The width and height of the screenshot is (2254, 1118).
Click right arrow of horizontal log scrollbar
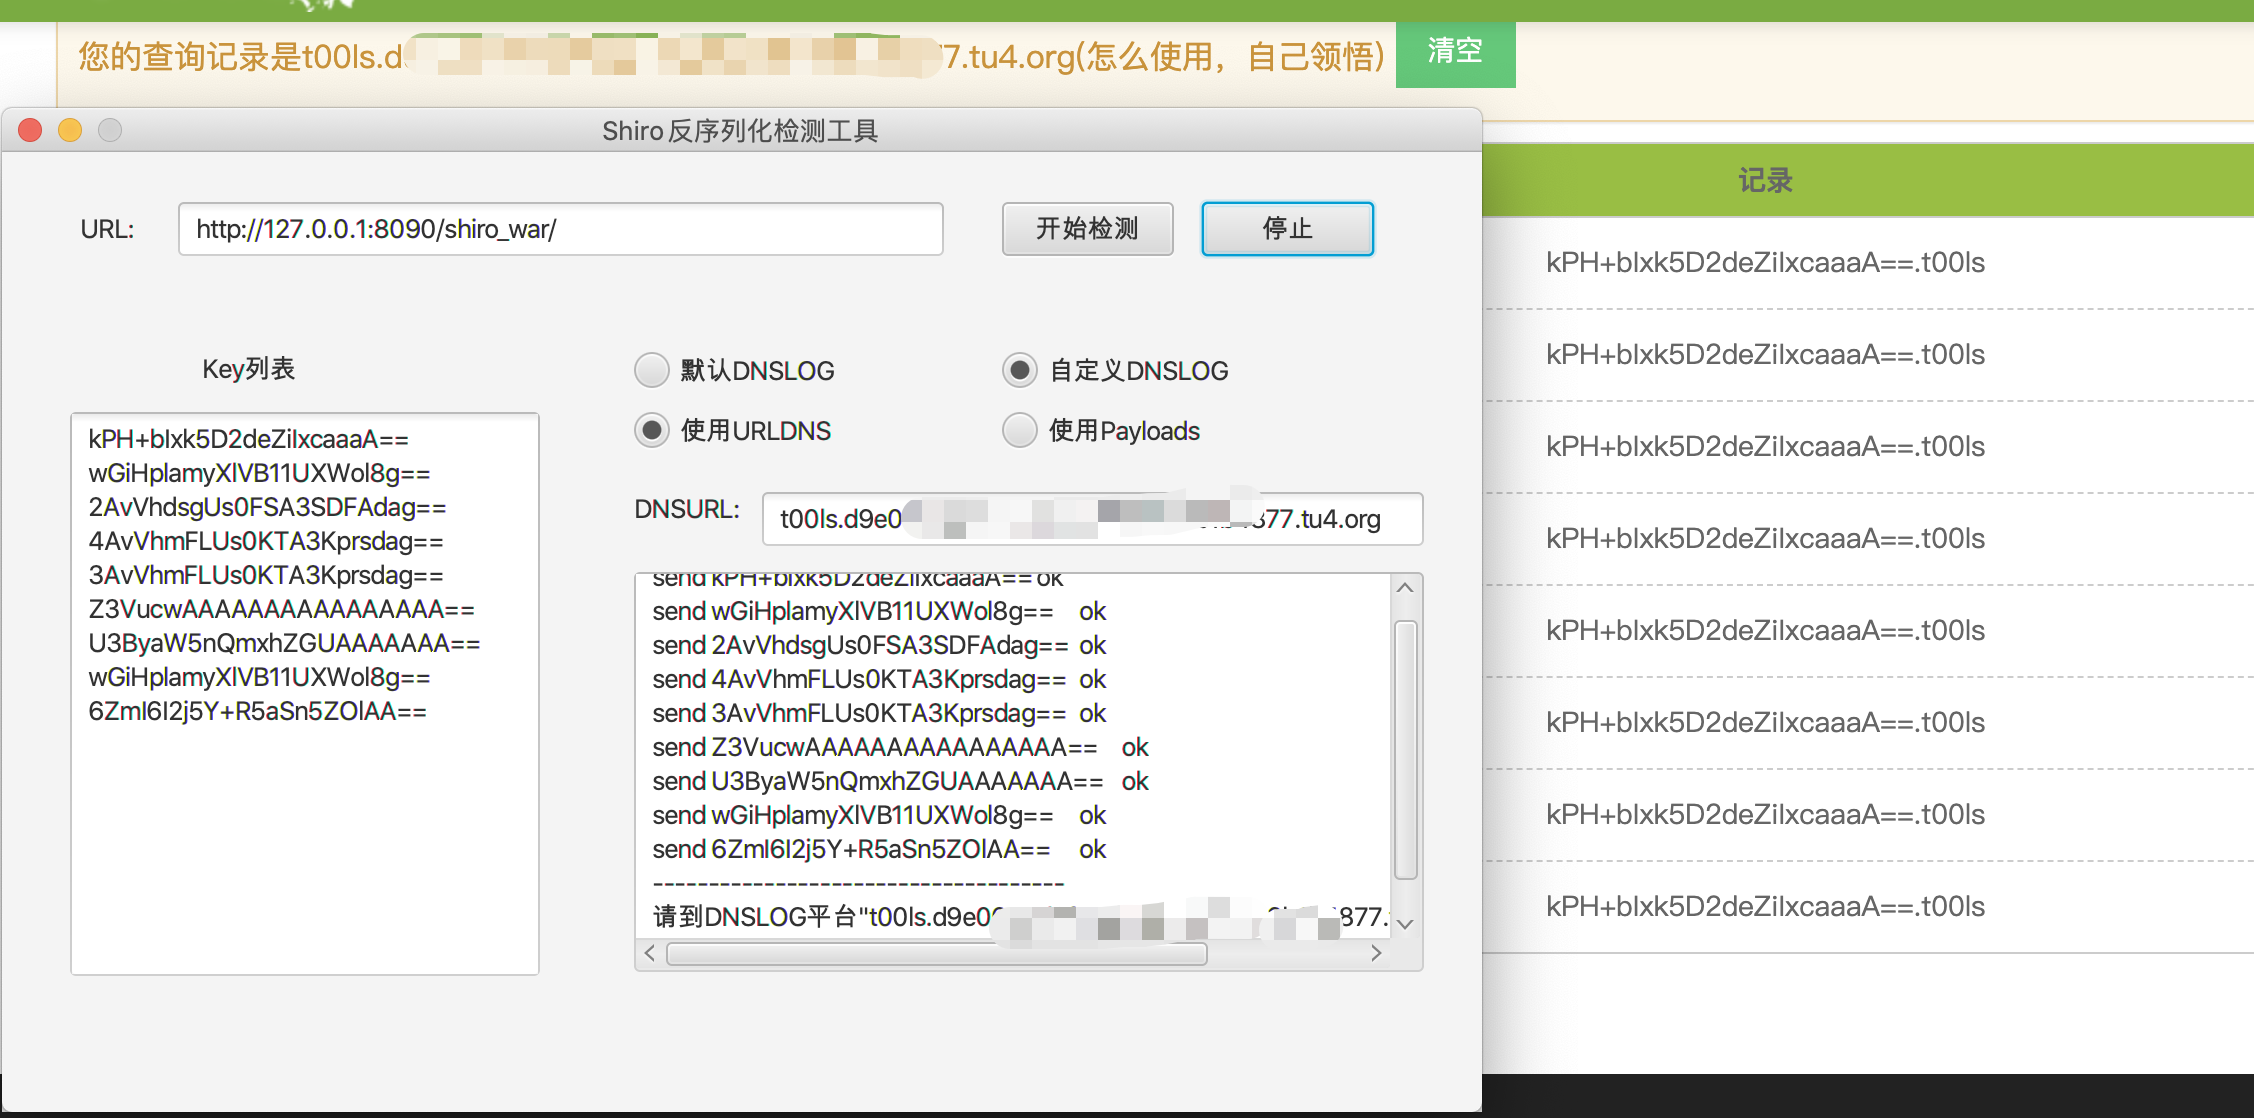pos(1377,954)
